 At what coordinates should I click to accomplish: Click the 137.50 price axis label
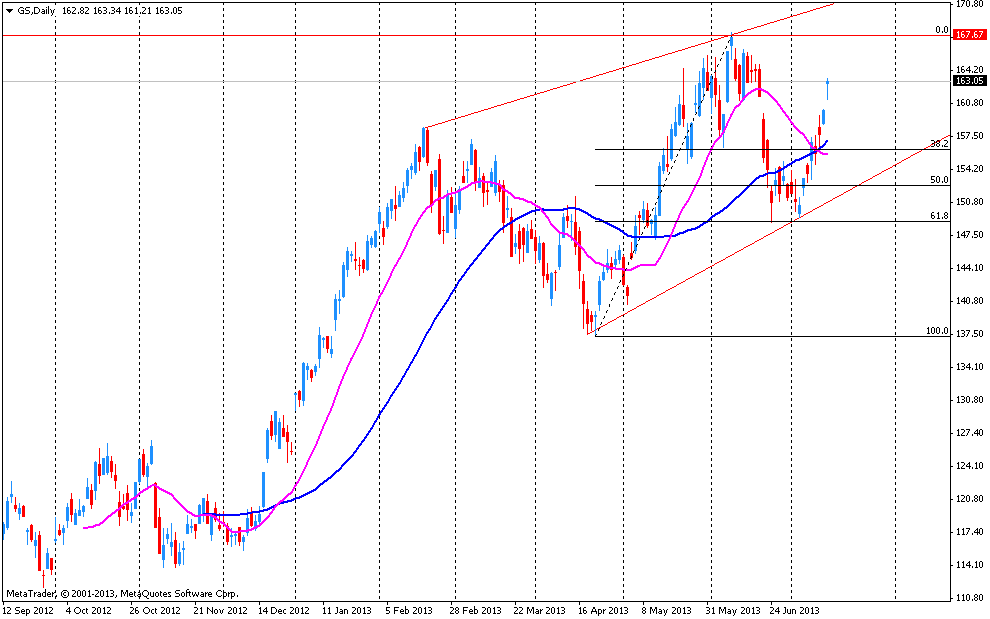coord(970,334)
